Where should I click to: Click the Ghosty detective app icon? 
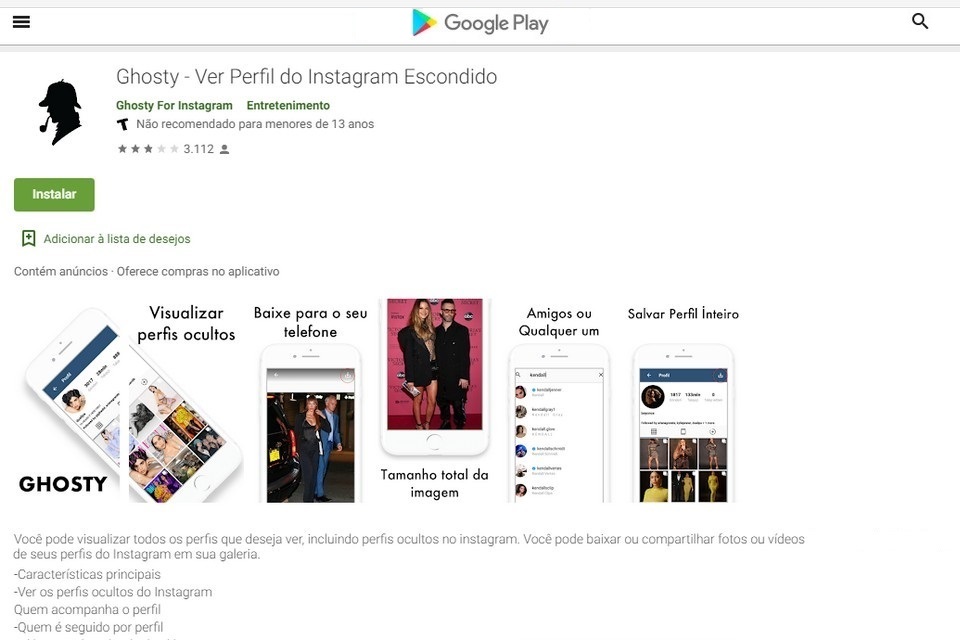pos(59,112)
